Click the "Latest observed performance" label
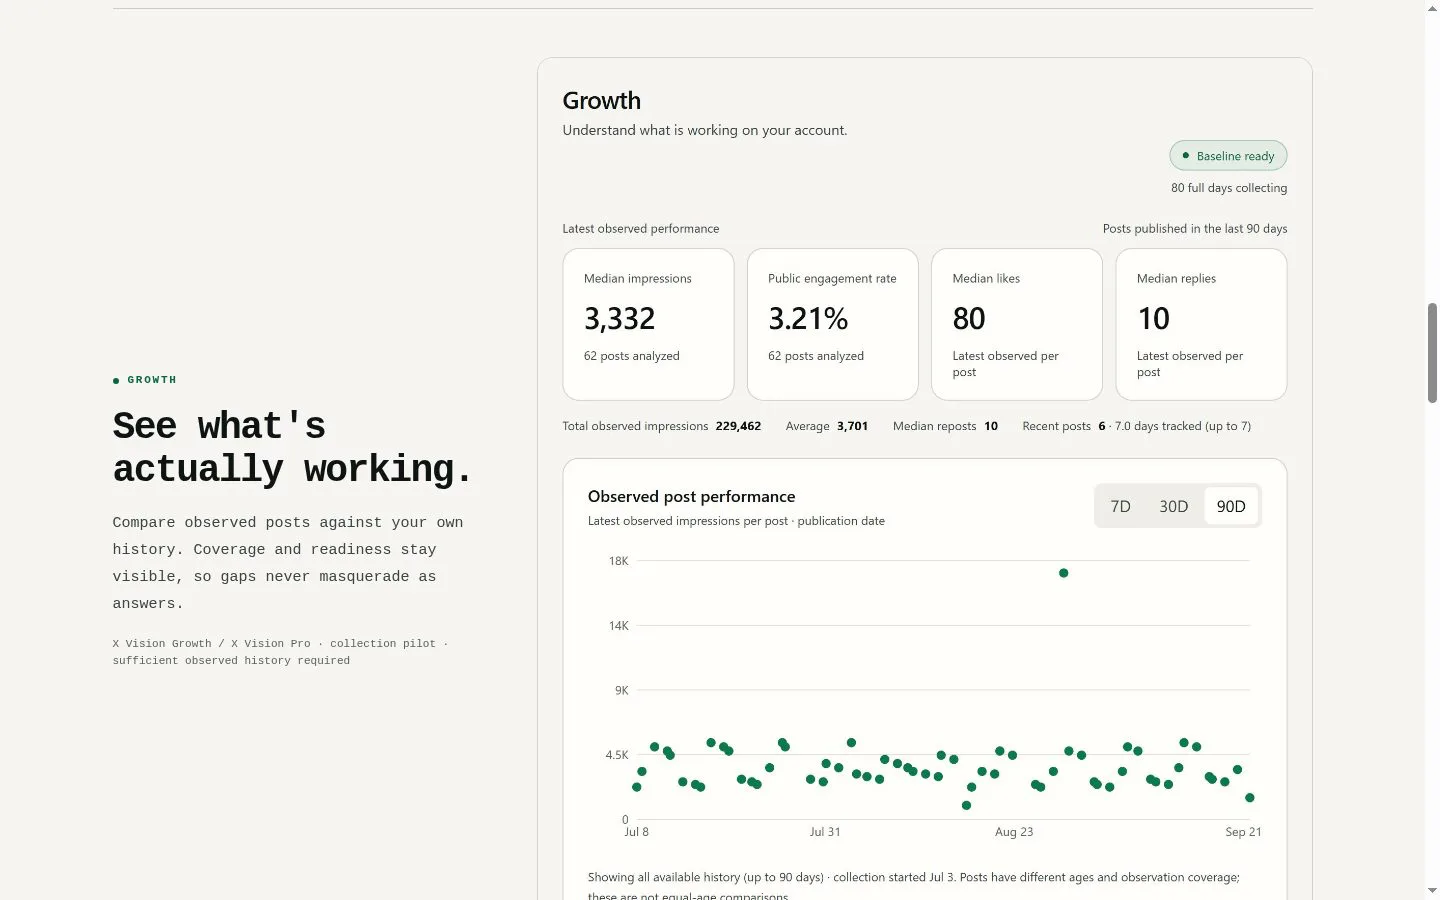1440x900 pixels. (x=641, y=229)
